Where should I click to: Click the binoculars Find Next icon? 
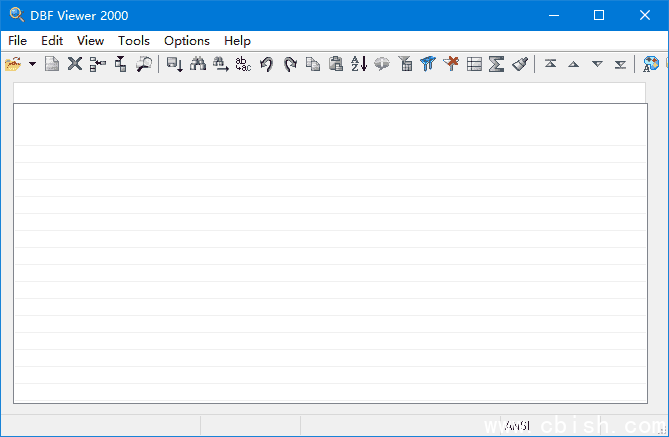coord(221,64)
